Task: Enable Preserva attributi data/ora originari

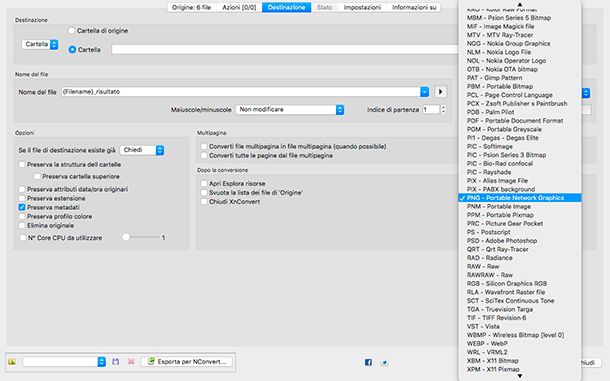Action: [22, 189]
